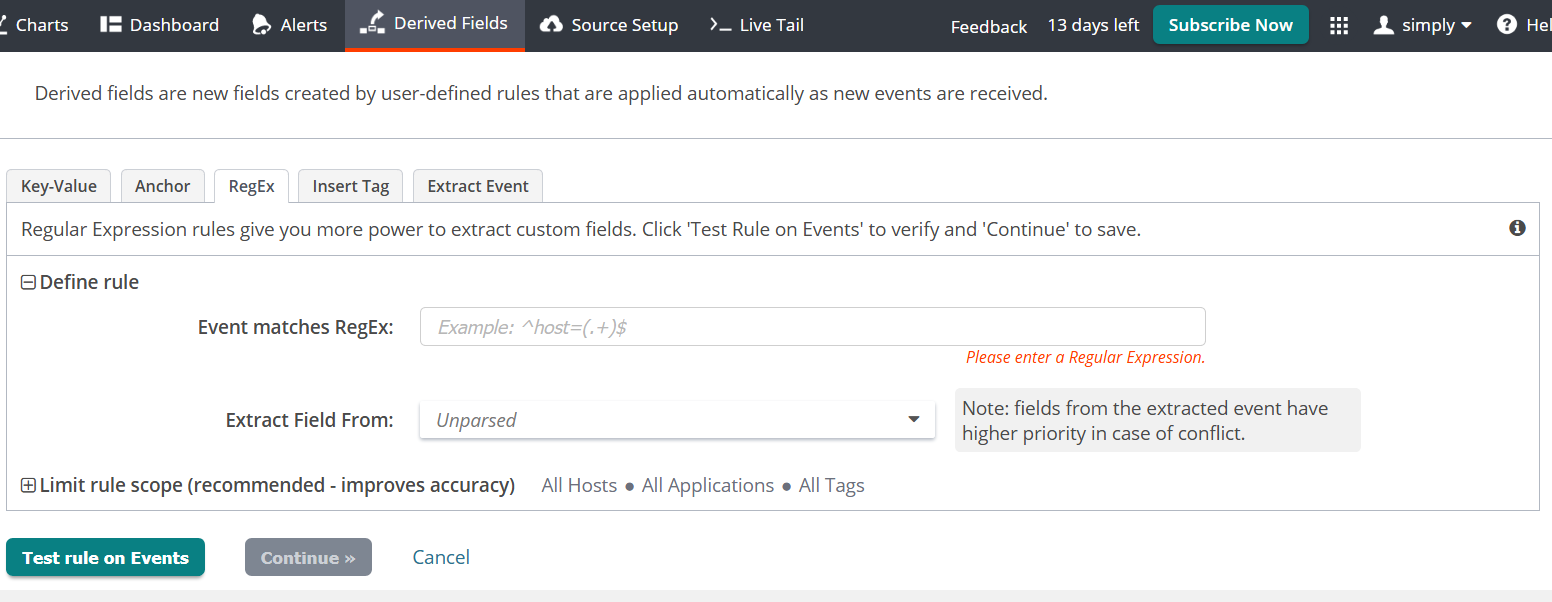Open Live Tail view

[x=756, y=25]
